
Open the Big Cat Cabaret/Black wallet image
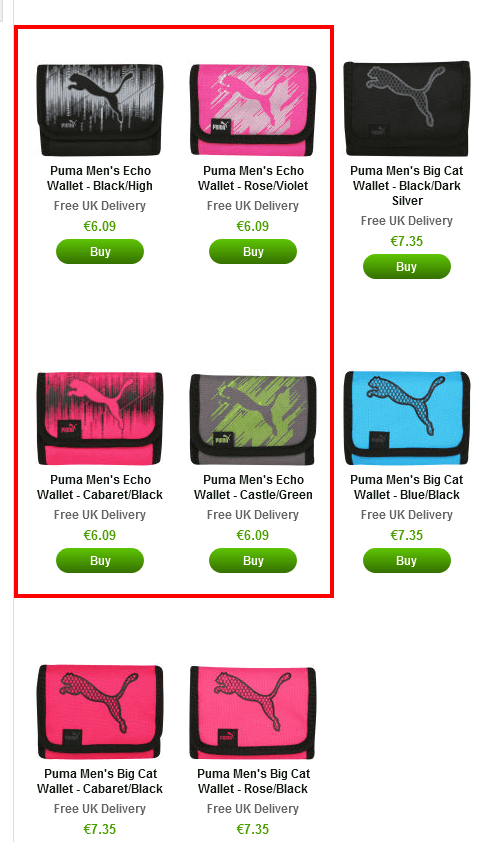coord(100,712)
